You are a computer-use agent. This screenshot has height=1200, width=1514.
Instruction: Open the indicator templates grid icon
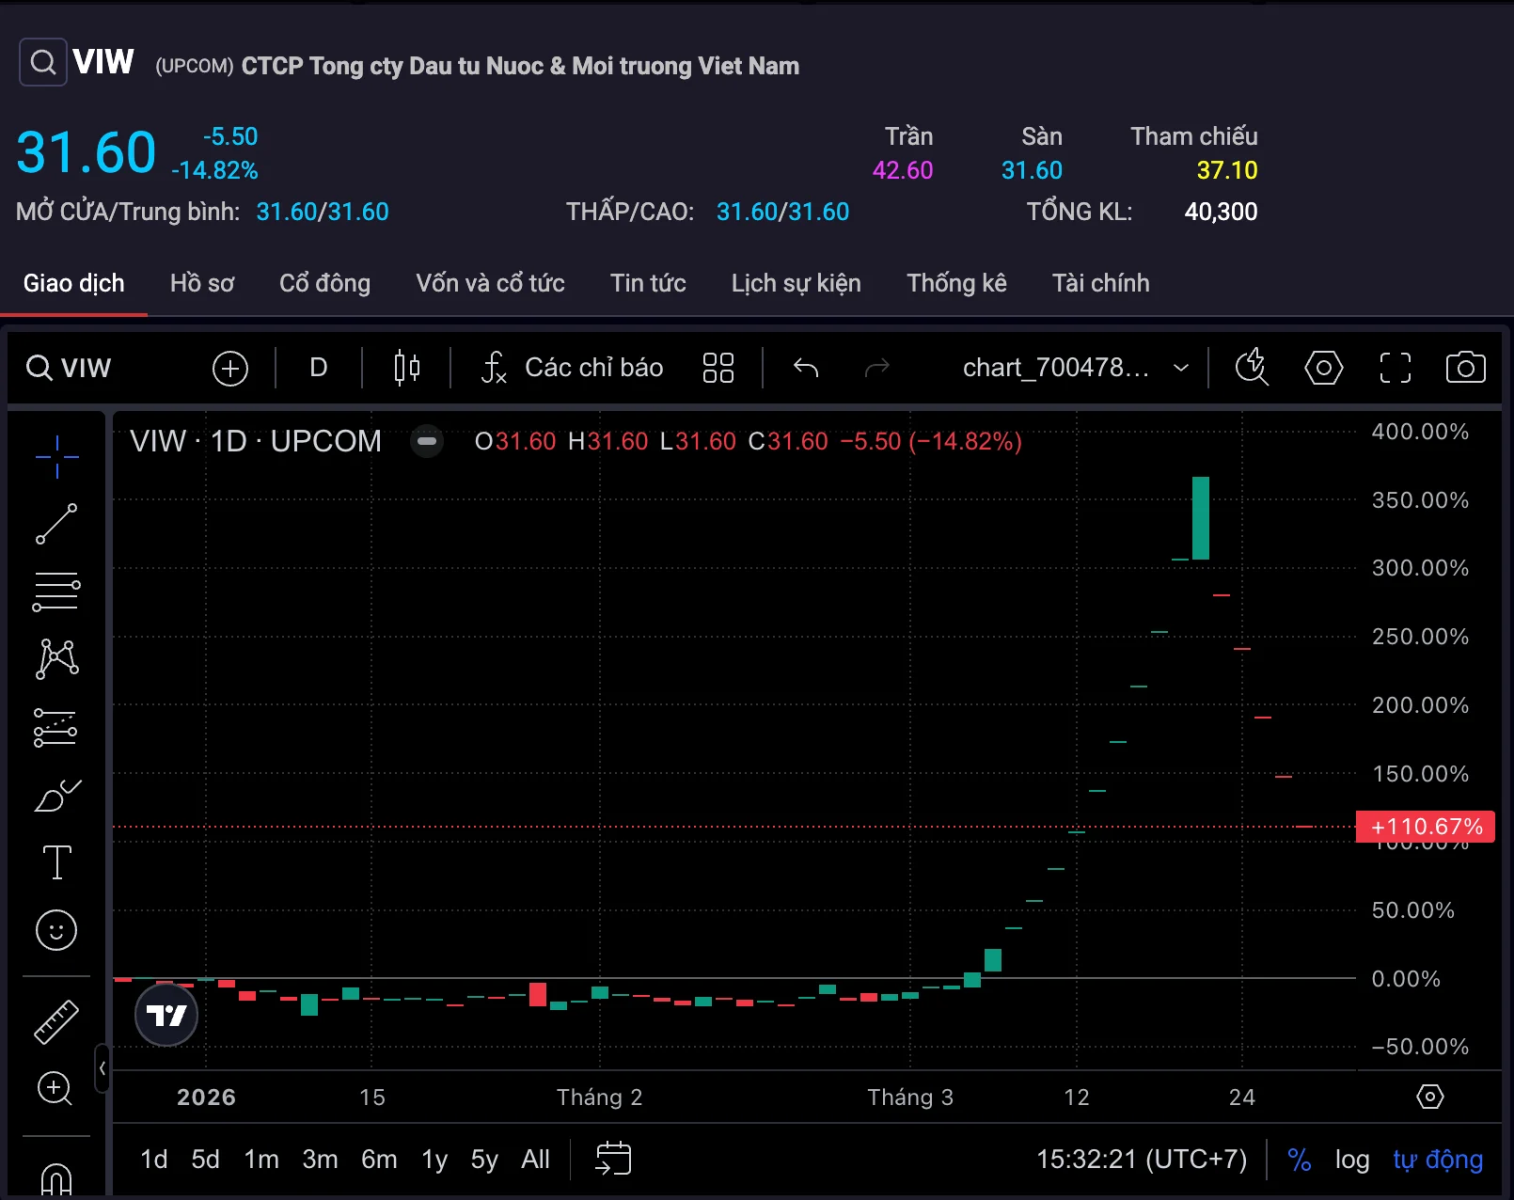point(718,368)
